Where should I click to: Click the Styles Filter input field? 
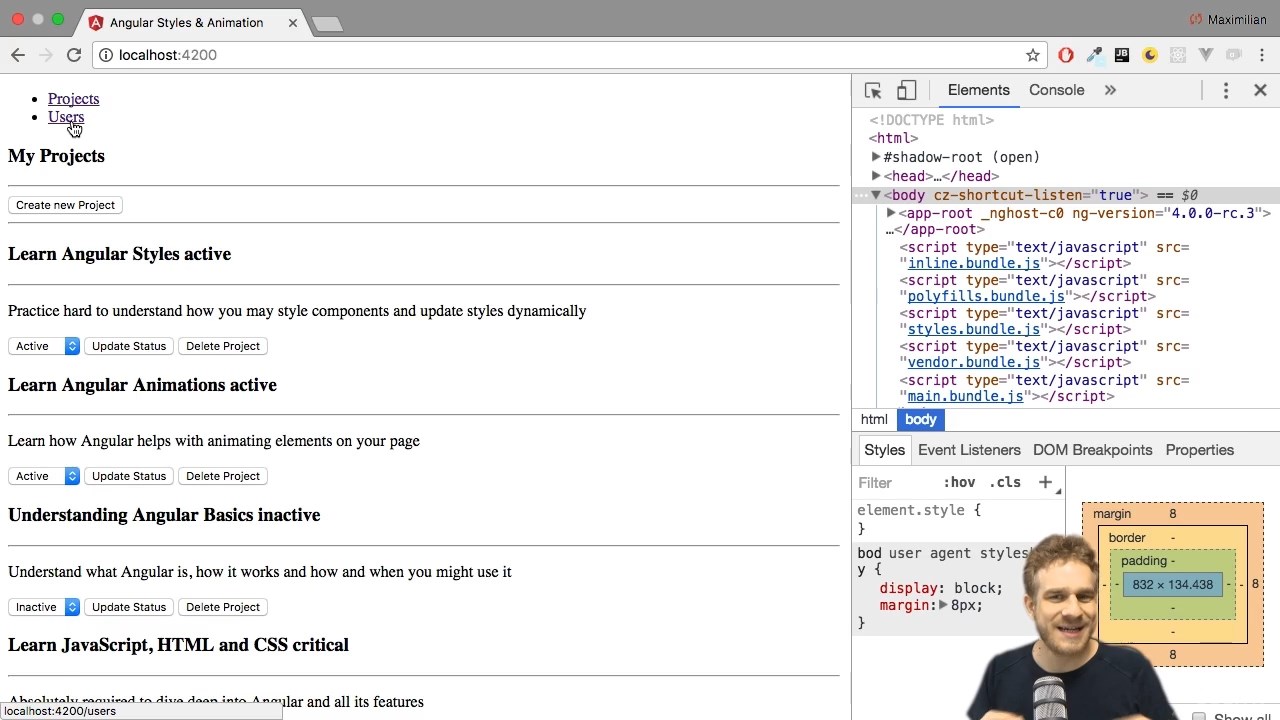(895, 482)
